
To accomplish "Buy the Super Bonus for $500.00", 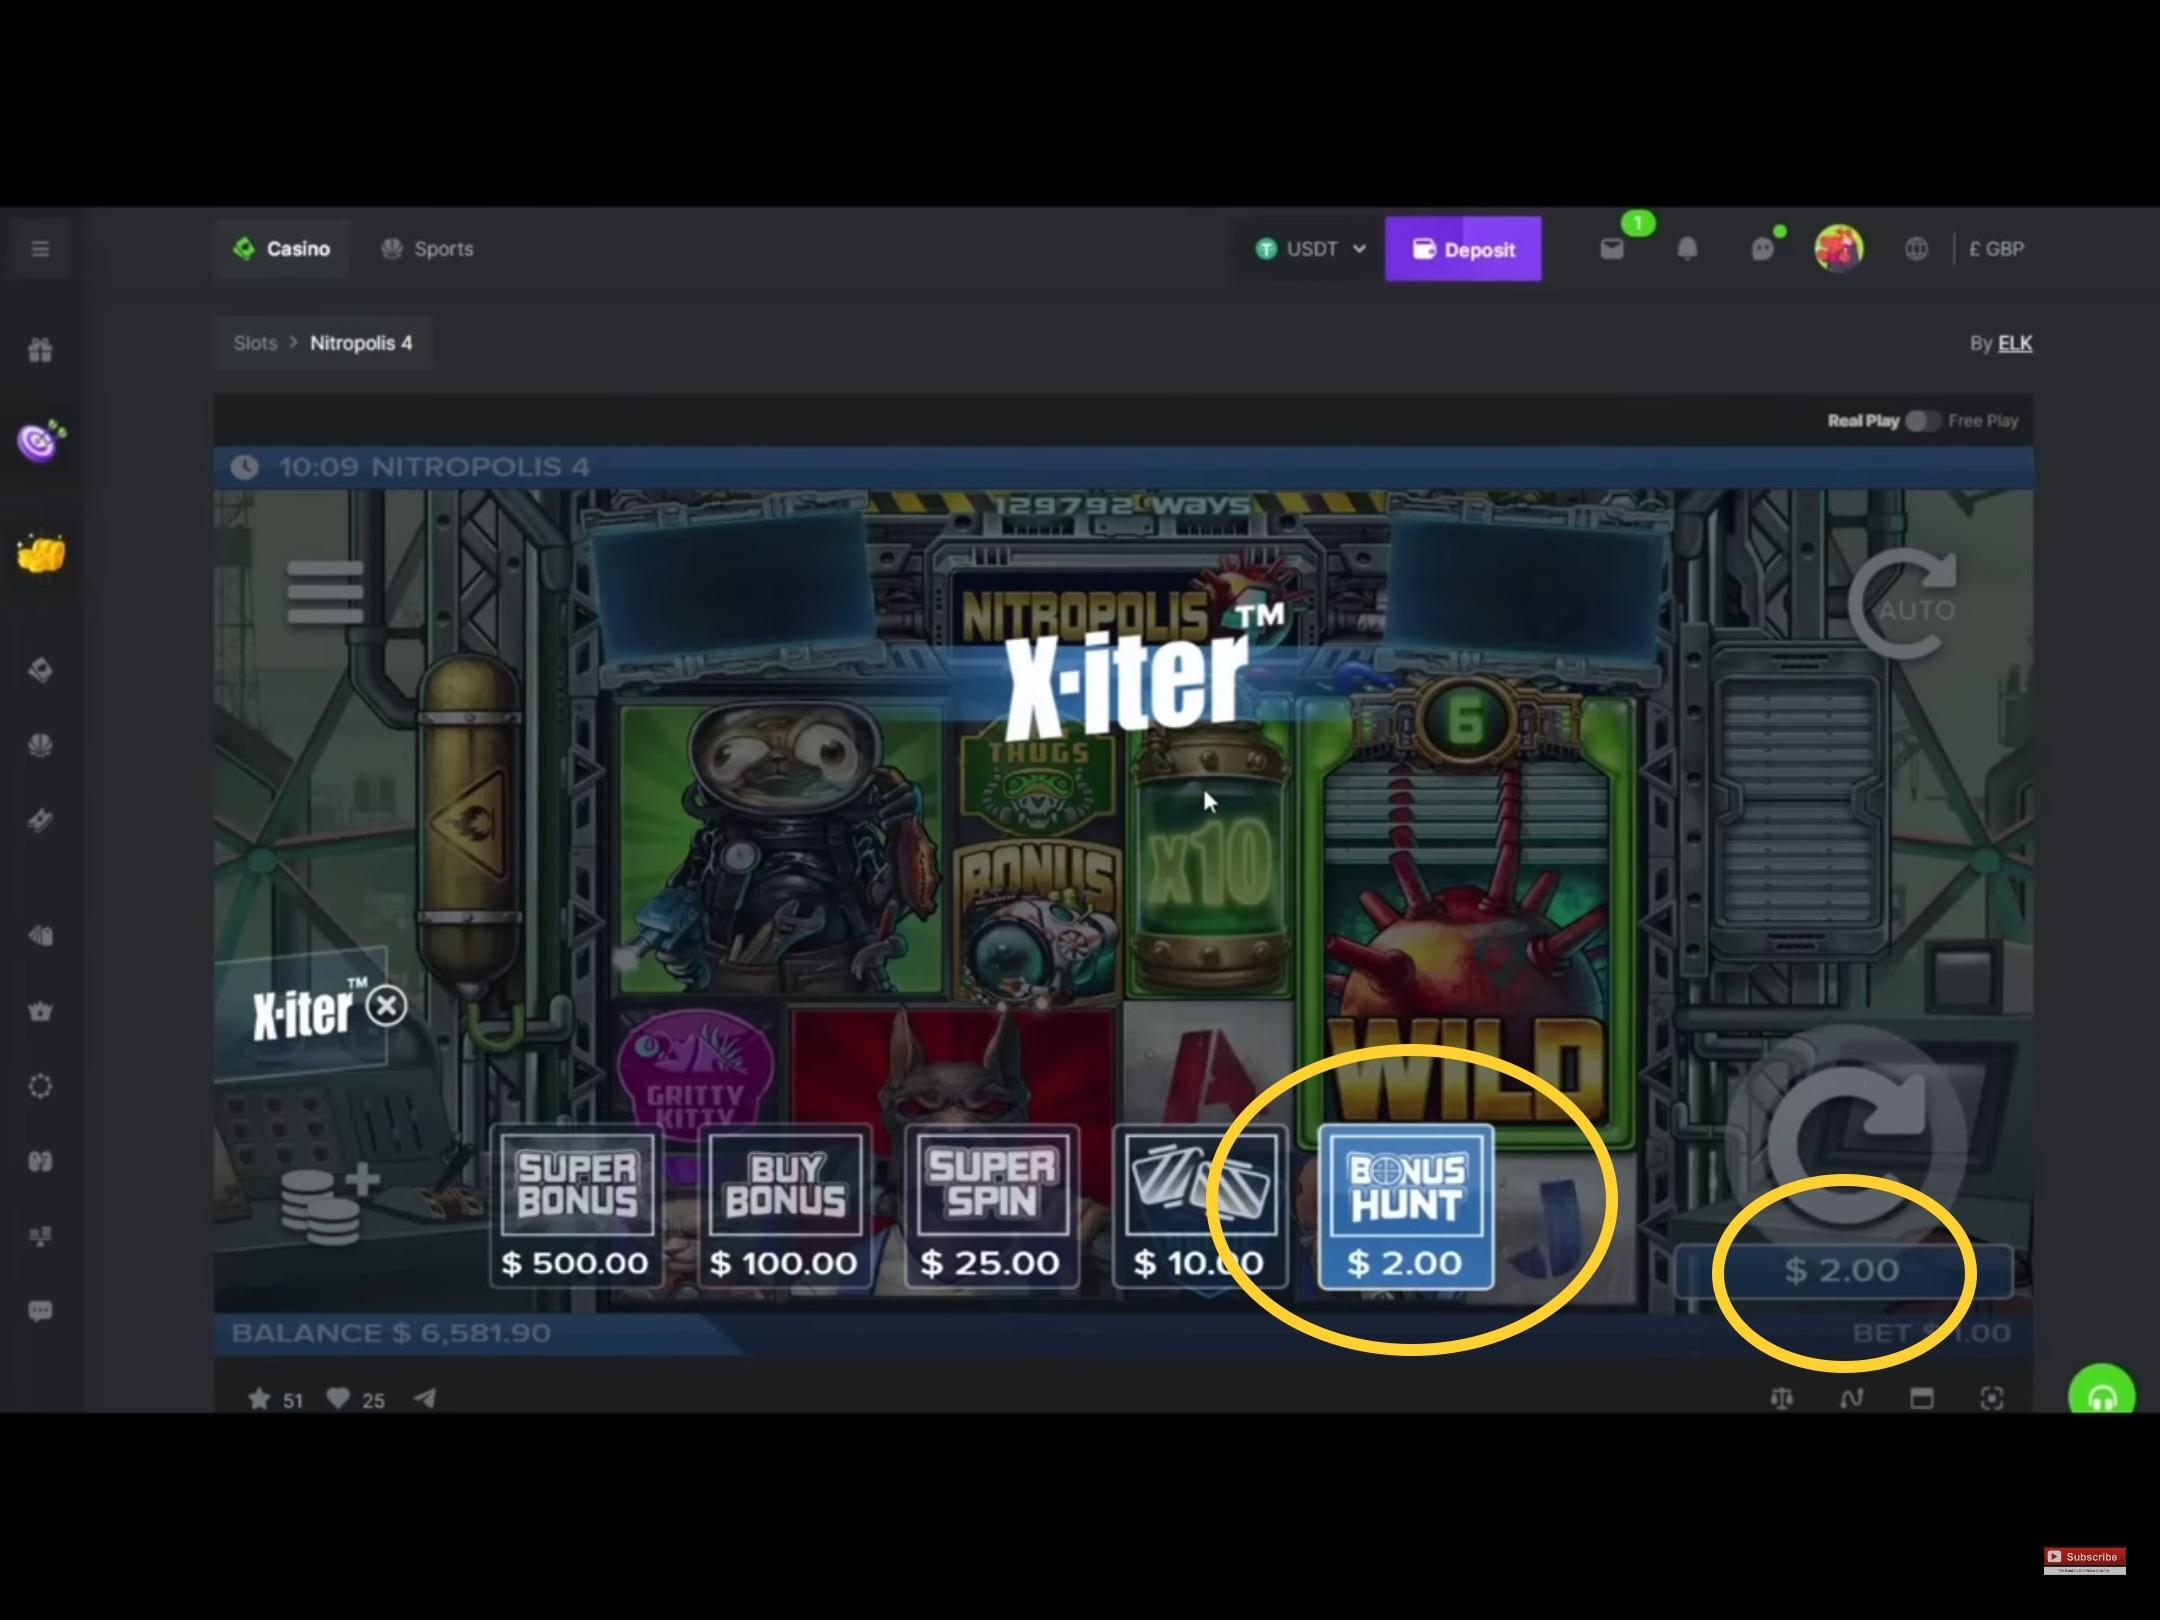I will pyautogui.click(x=575, y=1207).
